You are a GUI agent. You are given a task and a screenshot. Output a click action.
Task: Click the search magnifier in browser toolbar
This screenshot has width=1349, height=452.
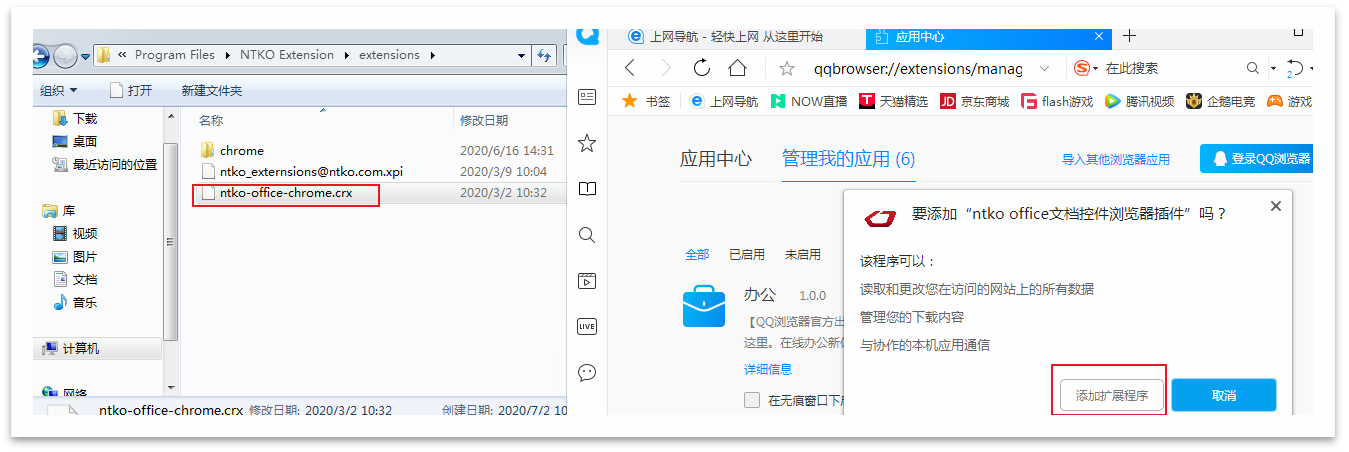tap(1253, 68)
